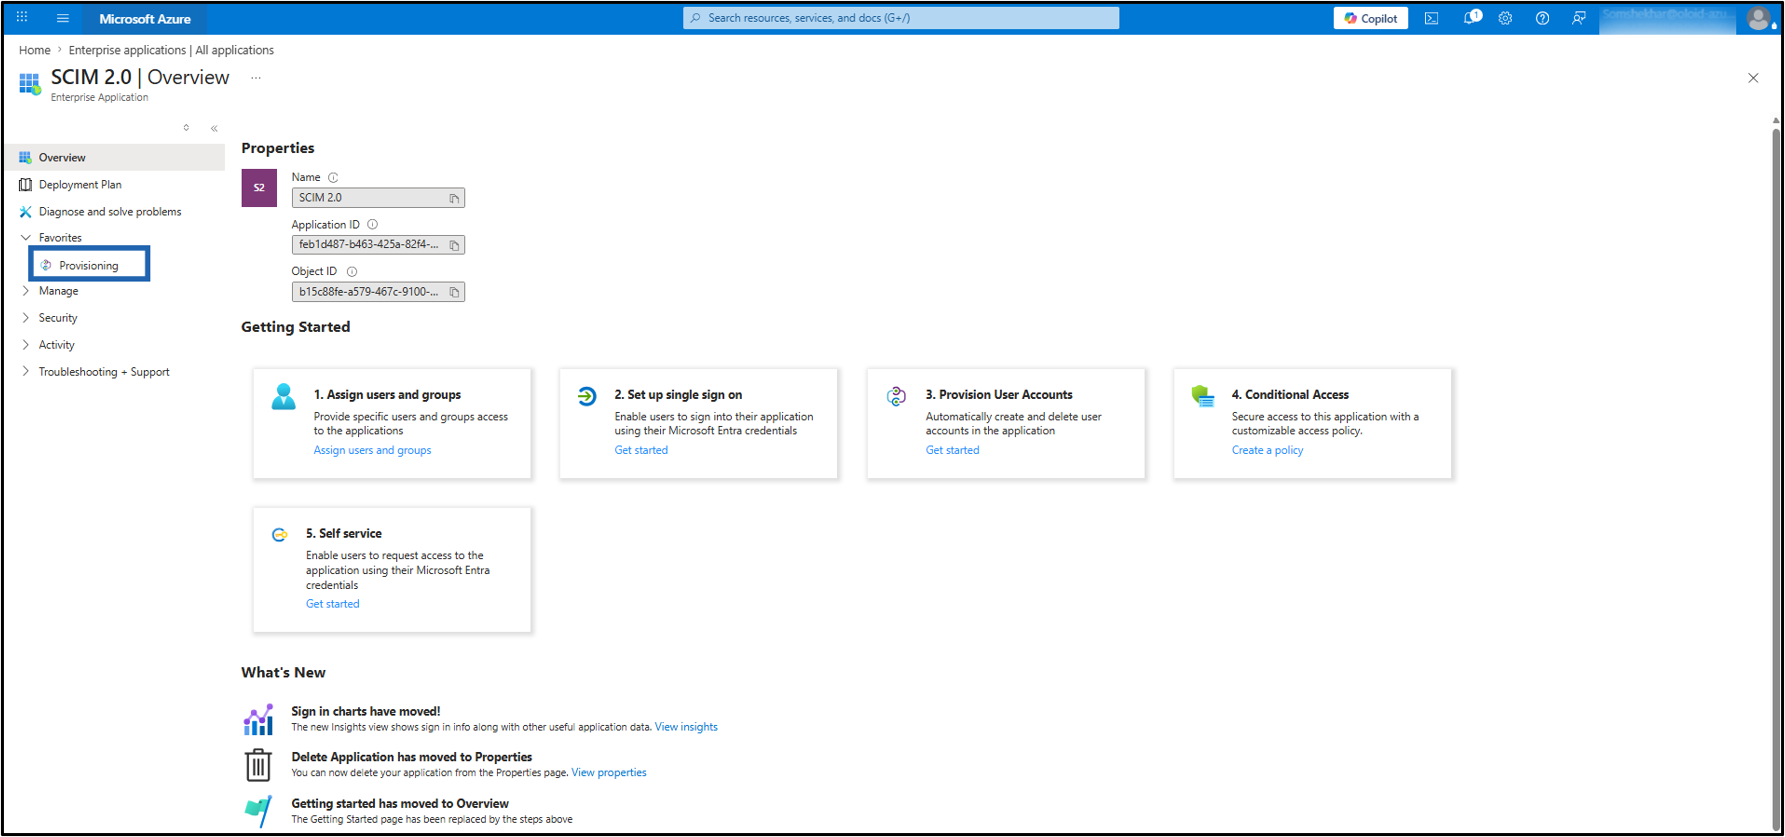
Task: Copy the Object ID value
Action: click(454, 292)
